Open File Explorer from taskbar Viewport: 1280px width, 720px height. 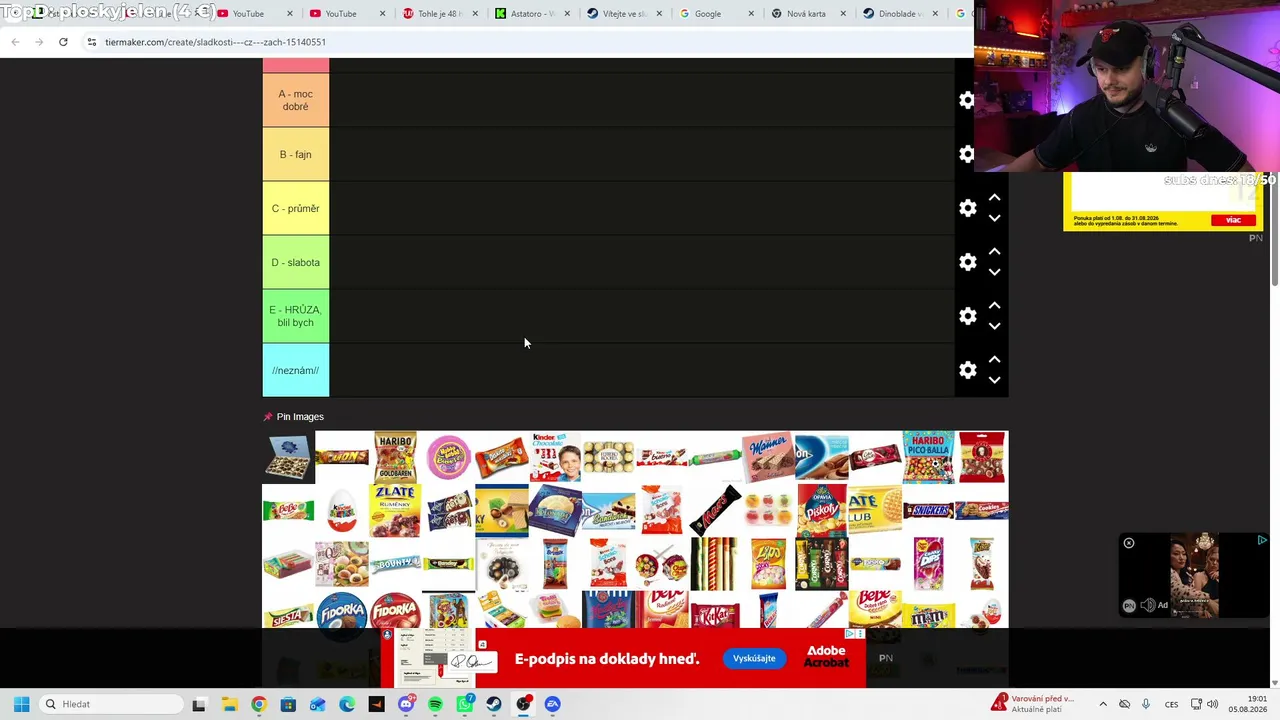tap(229, 704)
